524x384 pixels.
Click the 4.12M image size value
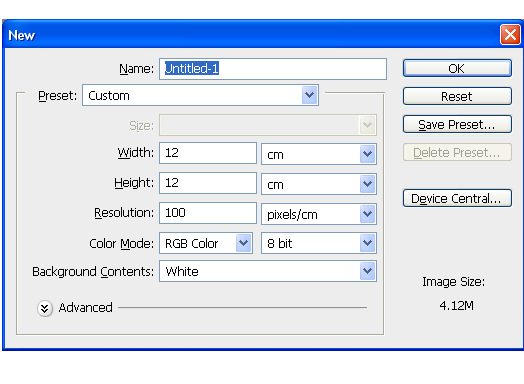[x=456, y=305]
